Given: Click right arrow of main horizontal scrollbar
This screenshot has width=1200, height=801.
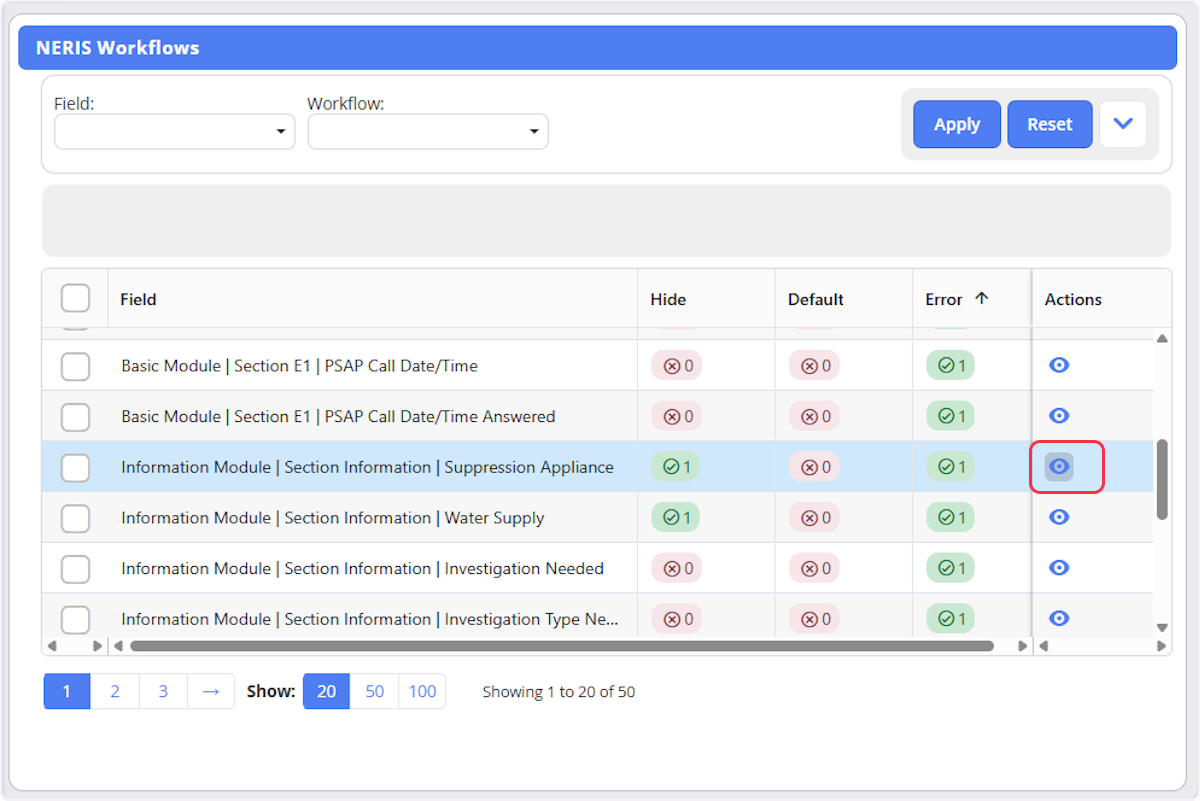Looking at the screenshot, I should (1022, 646).
